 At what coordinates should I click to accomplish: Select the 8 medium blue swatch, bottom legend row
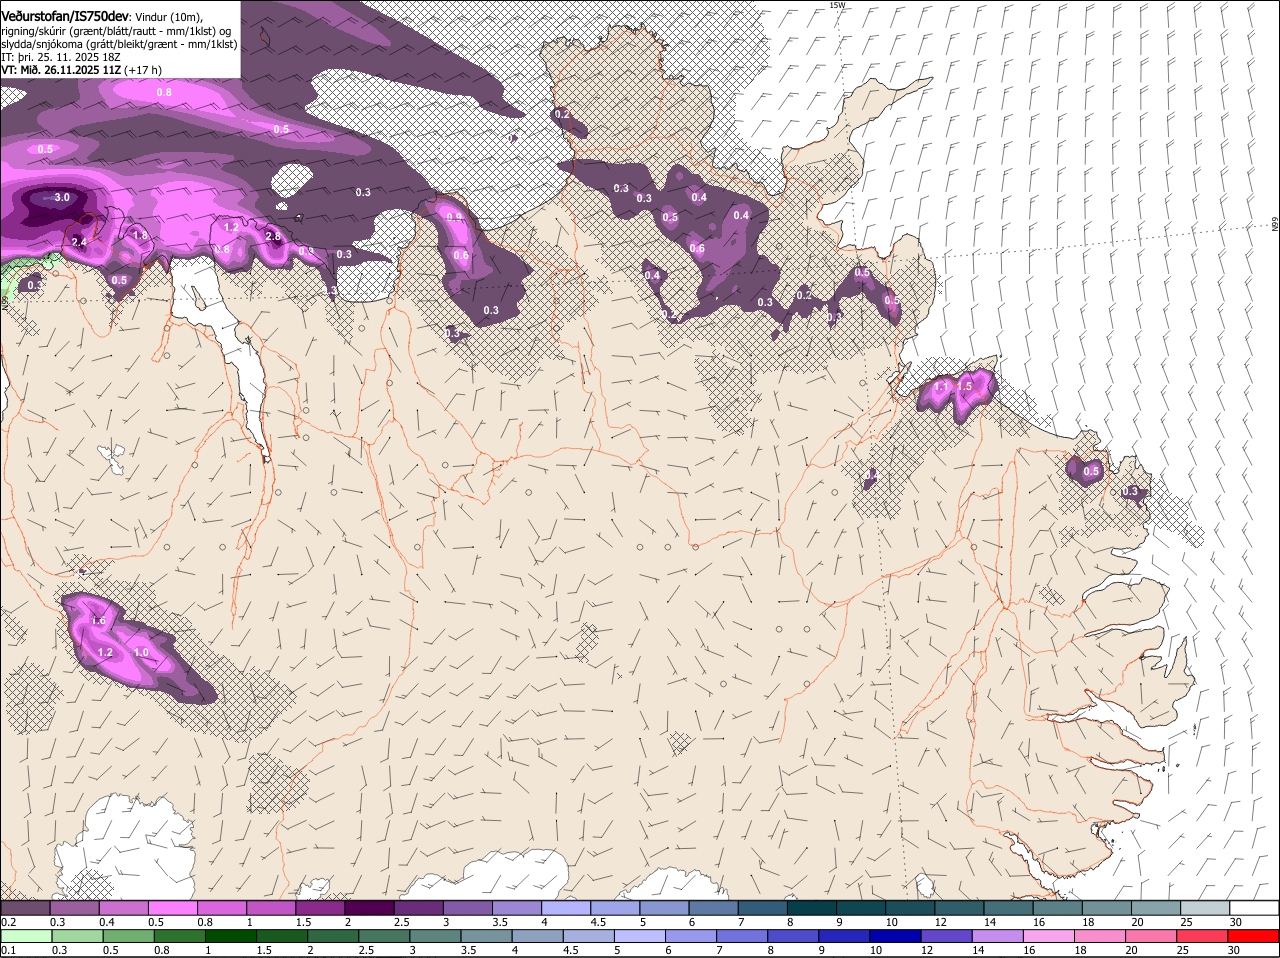tap(794, 937)
